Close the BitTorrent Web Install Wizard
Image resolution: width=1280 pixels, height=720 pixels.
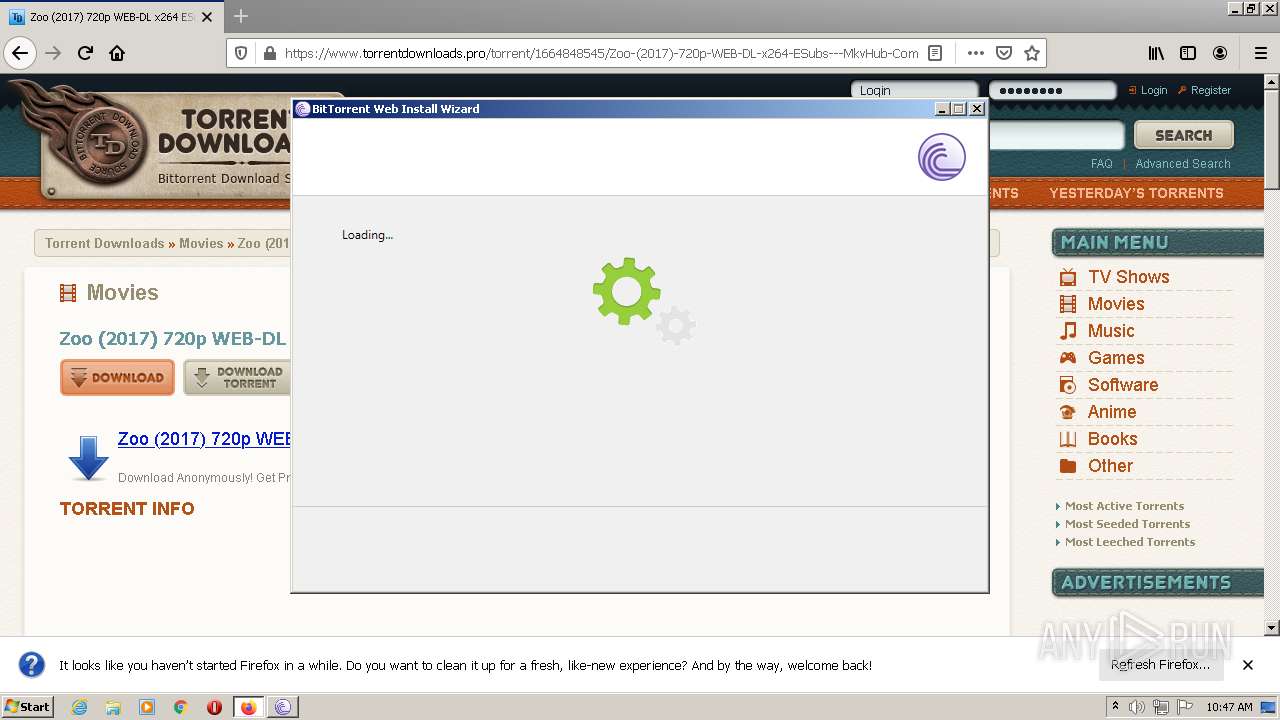click(x=977, y=109)
